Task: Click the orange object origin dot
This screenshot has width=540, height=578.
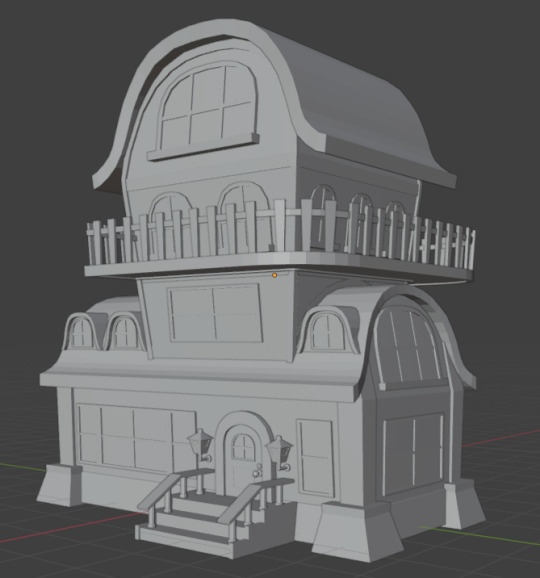Action: [x=274, y=275]
